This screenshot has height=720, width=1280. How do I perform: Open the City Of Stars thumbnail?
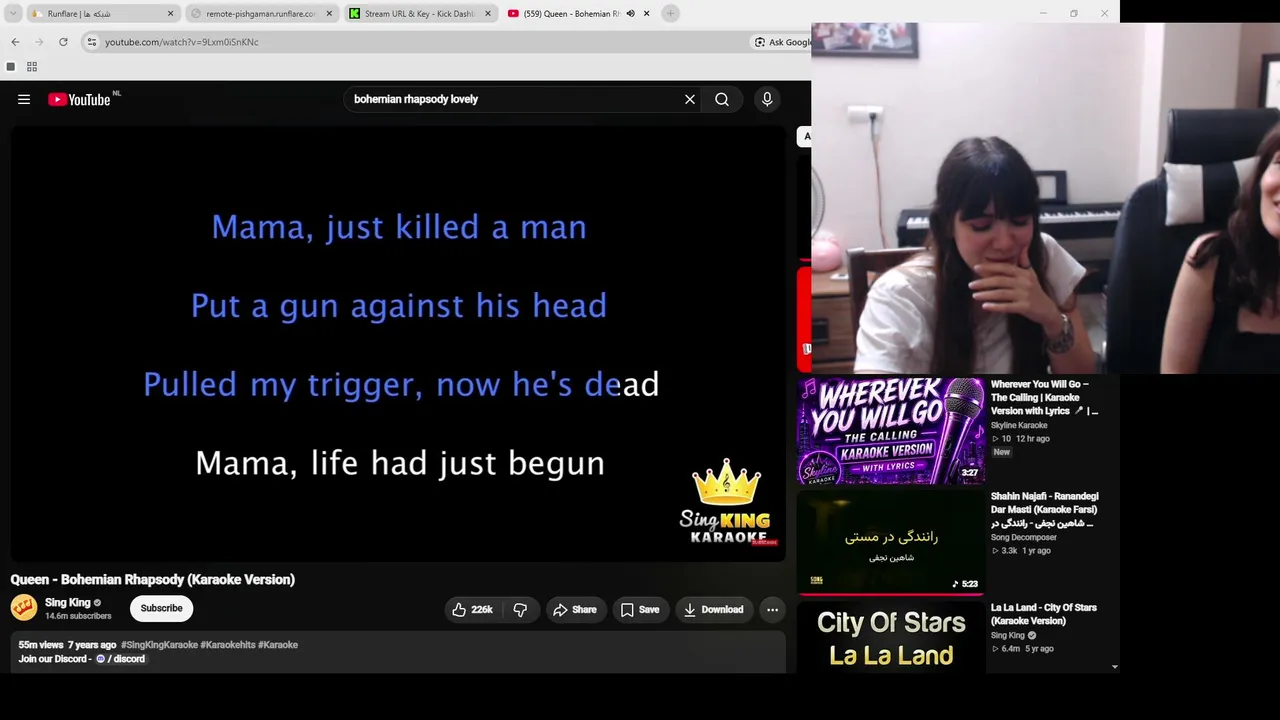click(x=891, y=638)
